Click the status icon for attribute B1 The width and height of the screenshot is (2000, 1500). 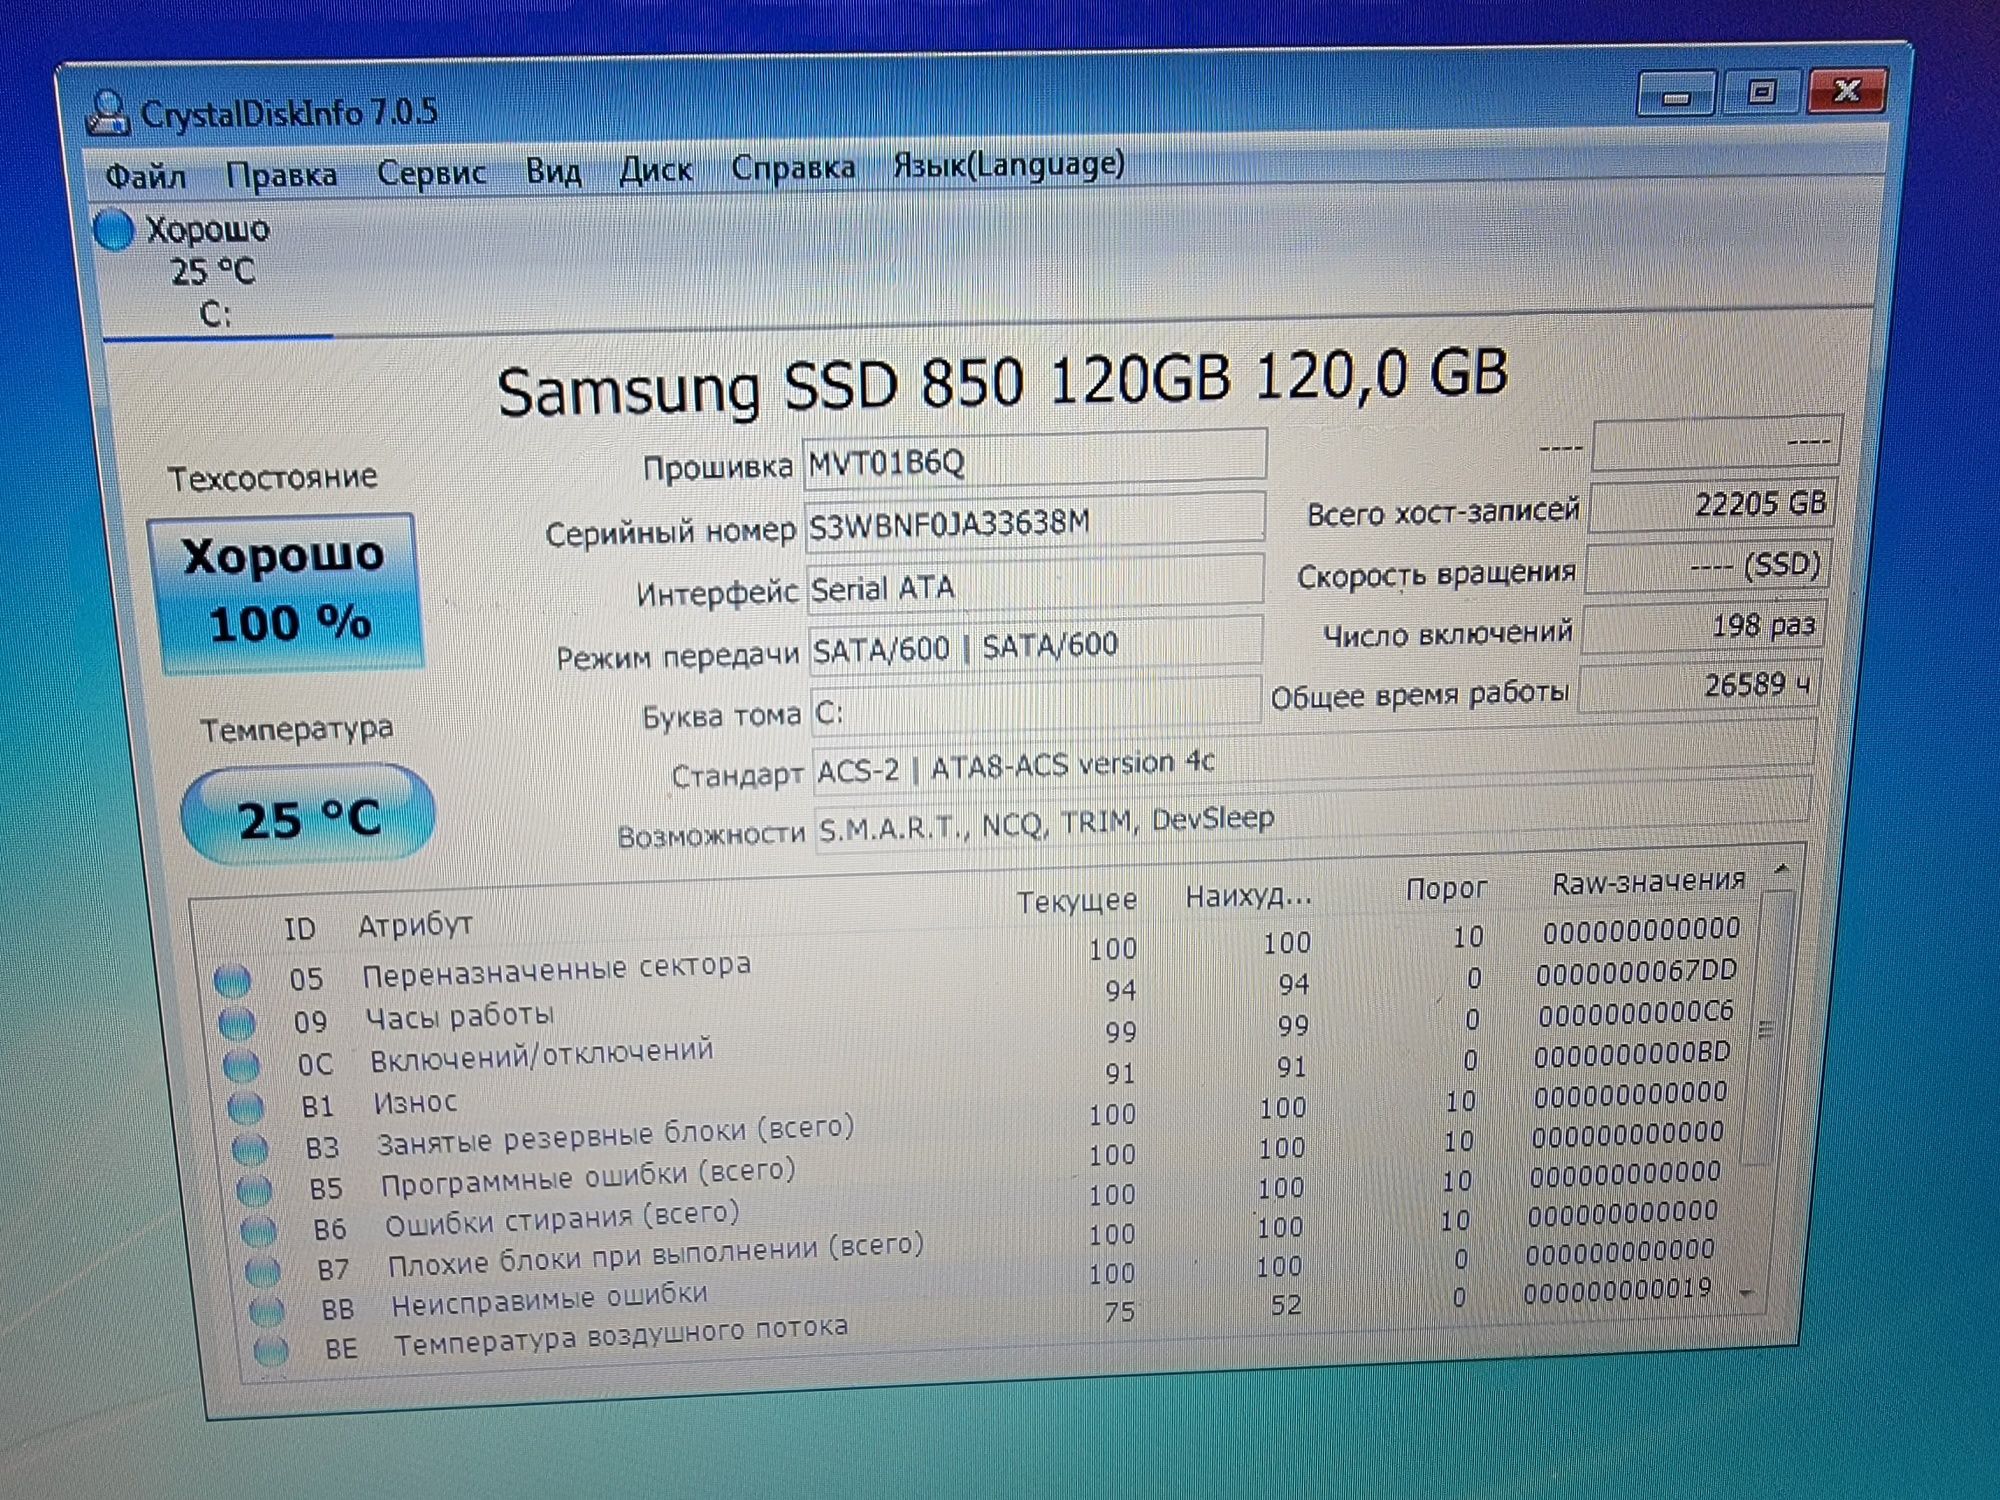[x=245, y=1107]
